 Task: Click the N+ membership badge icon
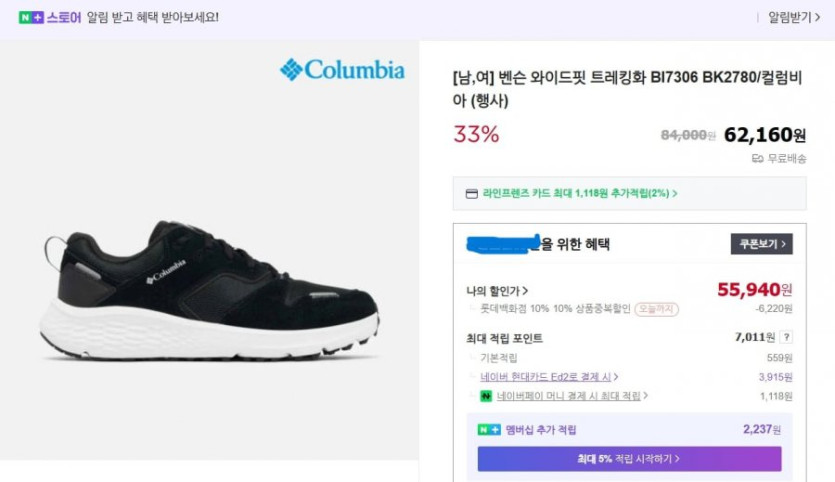(x=489, y=430)
